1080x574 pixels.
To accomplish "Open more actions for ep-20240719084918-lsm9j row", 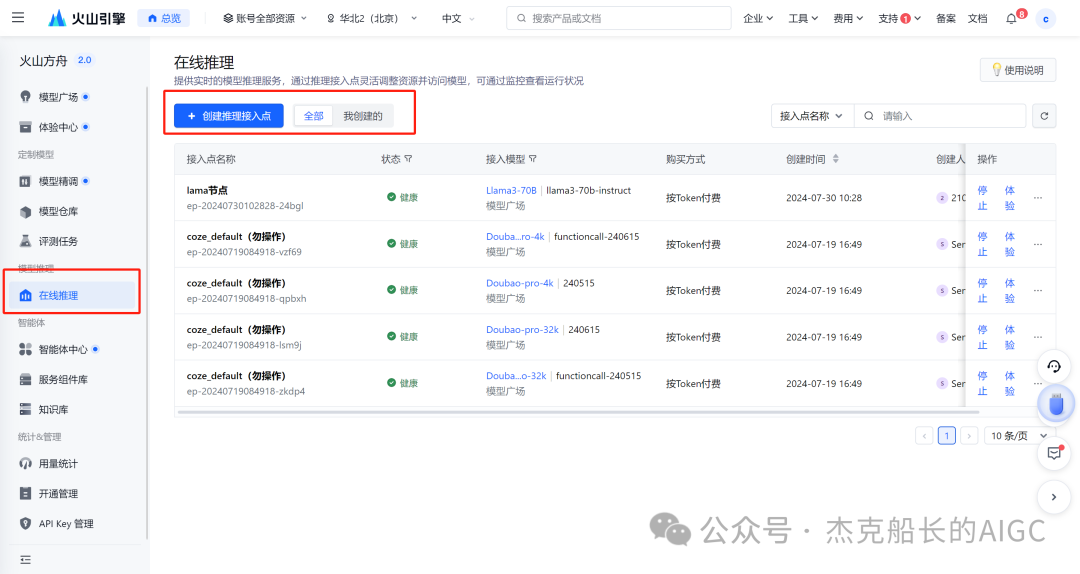I will pos(1038,337).
